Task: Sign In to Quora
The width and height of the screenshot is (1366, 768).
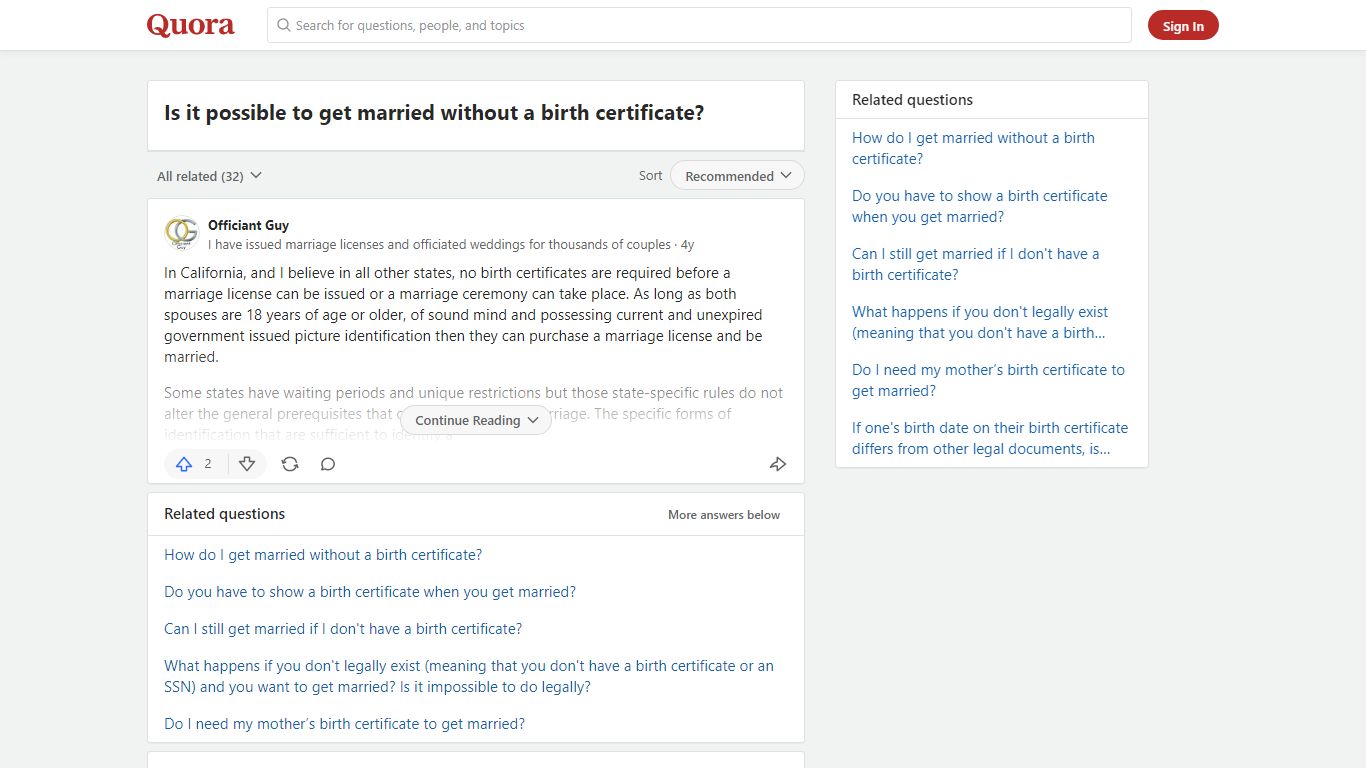Action: click(1183, 26)
